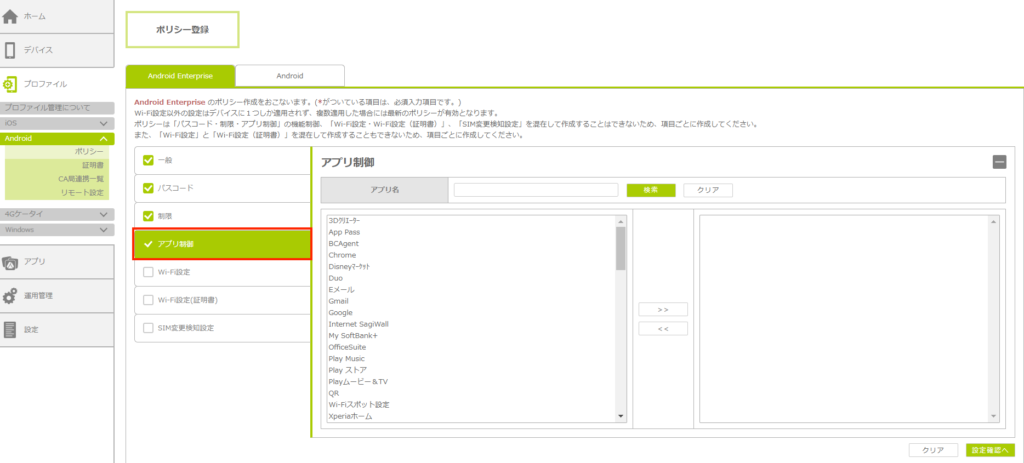Click the アプリ名 search input field
This screenshot has width=1024, height=463.
[x=535, y=190]
